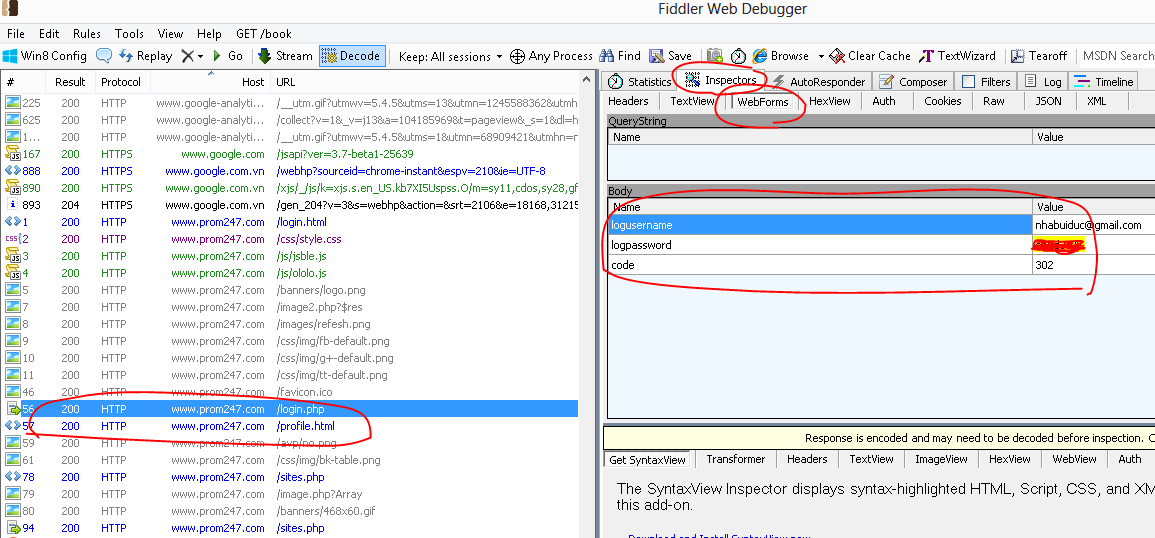Screen dimensions: 1155x538
Task: Click the Win8 Config toolbar button
Action: [45, 56]
